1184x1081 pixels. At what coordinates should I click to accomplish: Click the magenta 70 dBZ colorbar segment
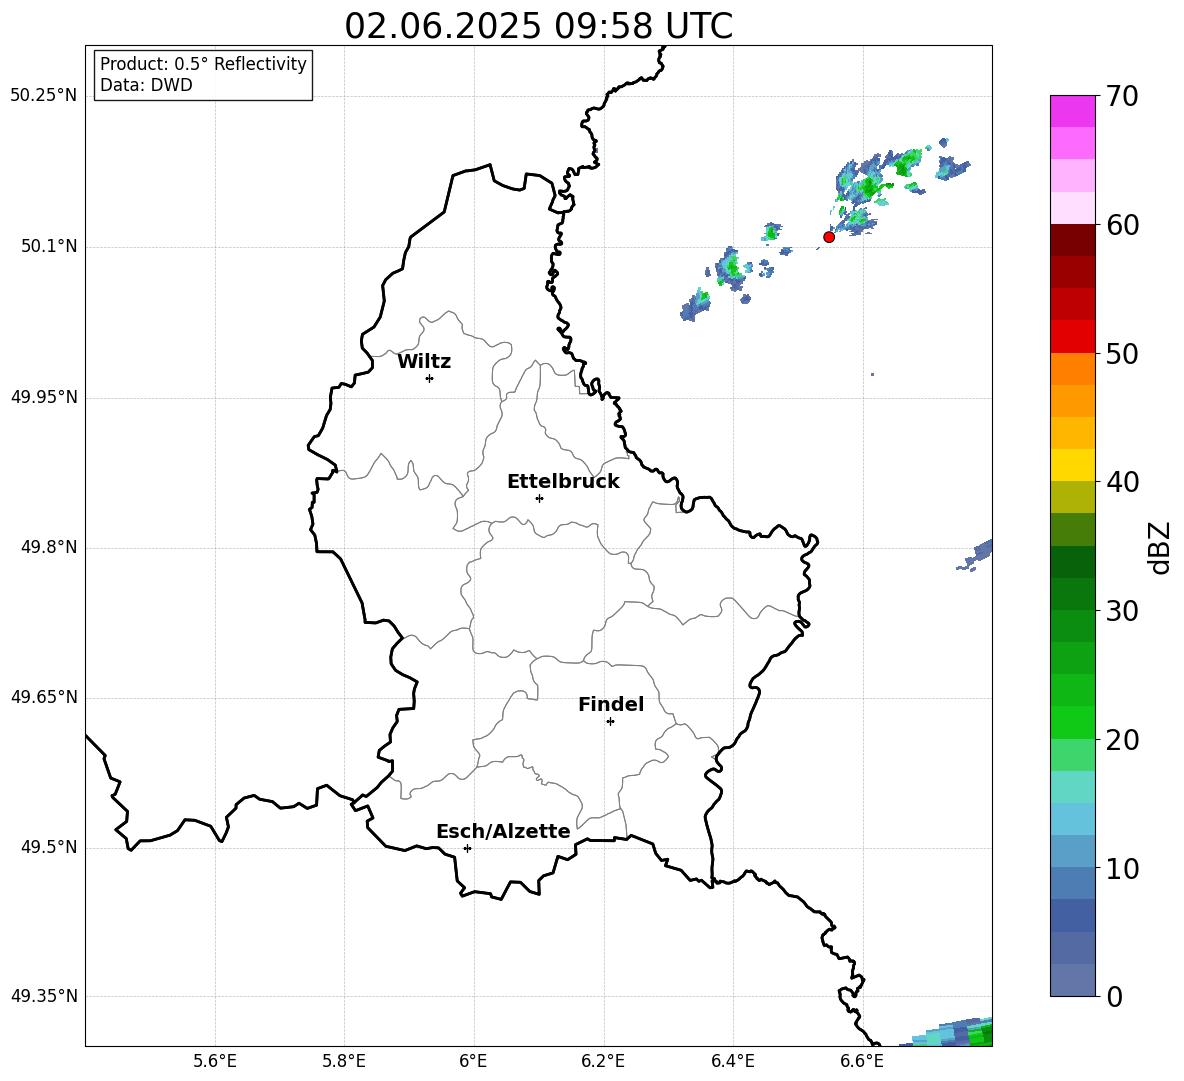(1072, 111)
